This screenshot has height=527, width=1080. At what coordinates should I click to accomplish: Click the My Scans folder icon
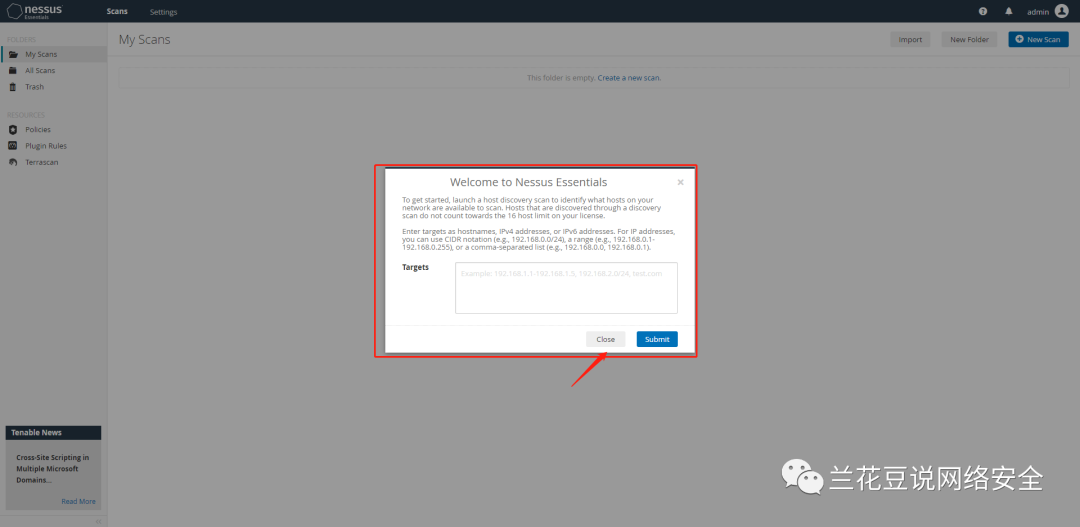(x=13, y=54)
